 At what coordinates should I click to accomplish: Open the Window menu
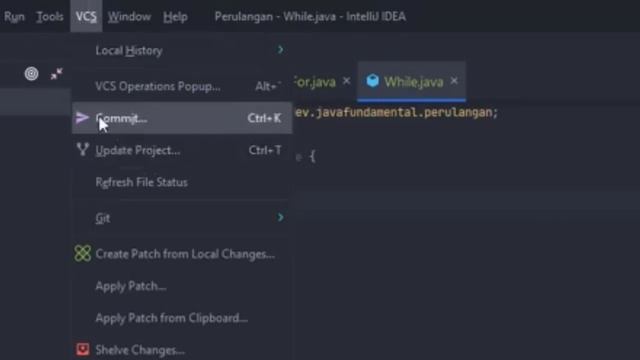pos(129,17)
